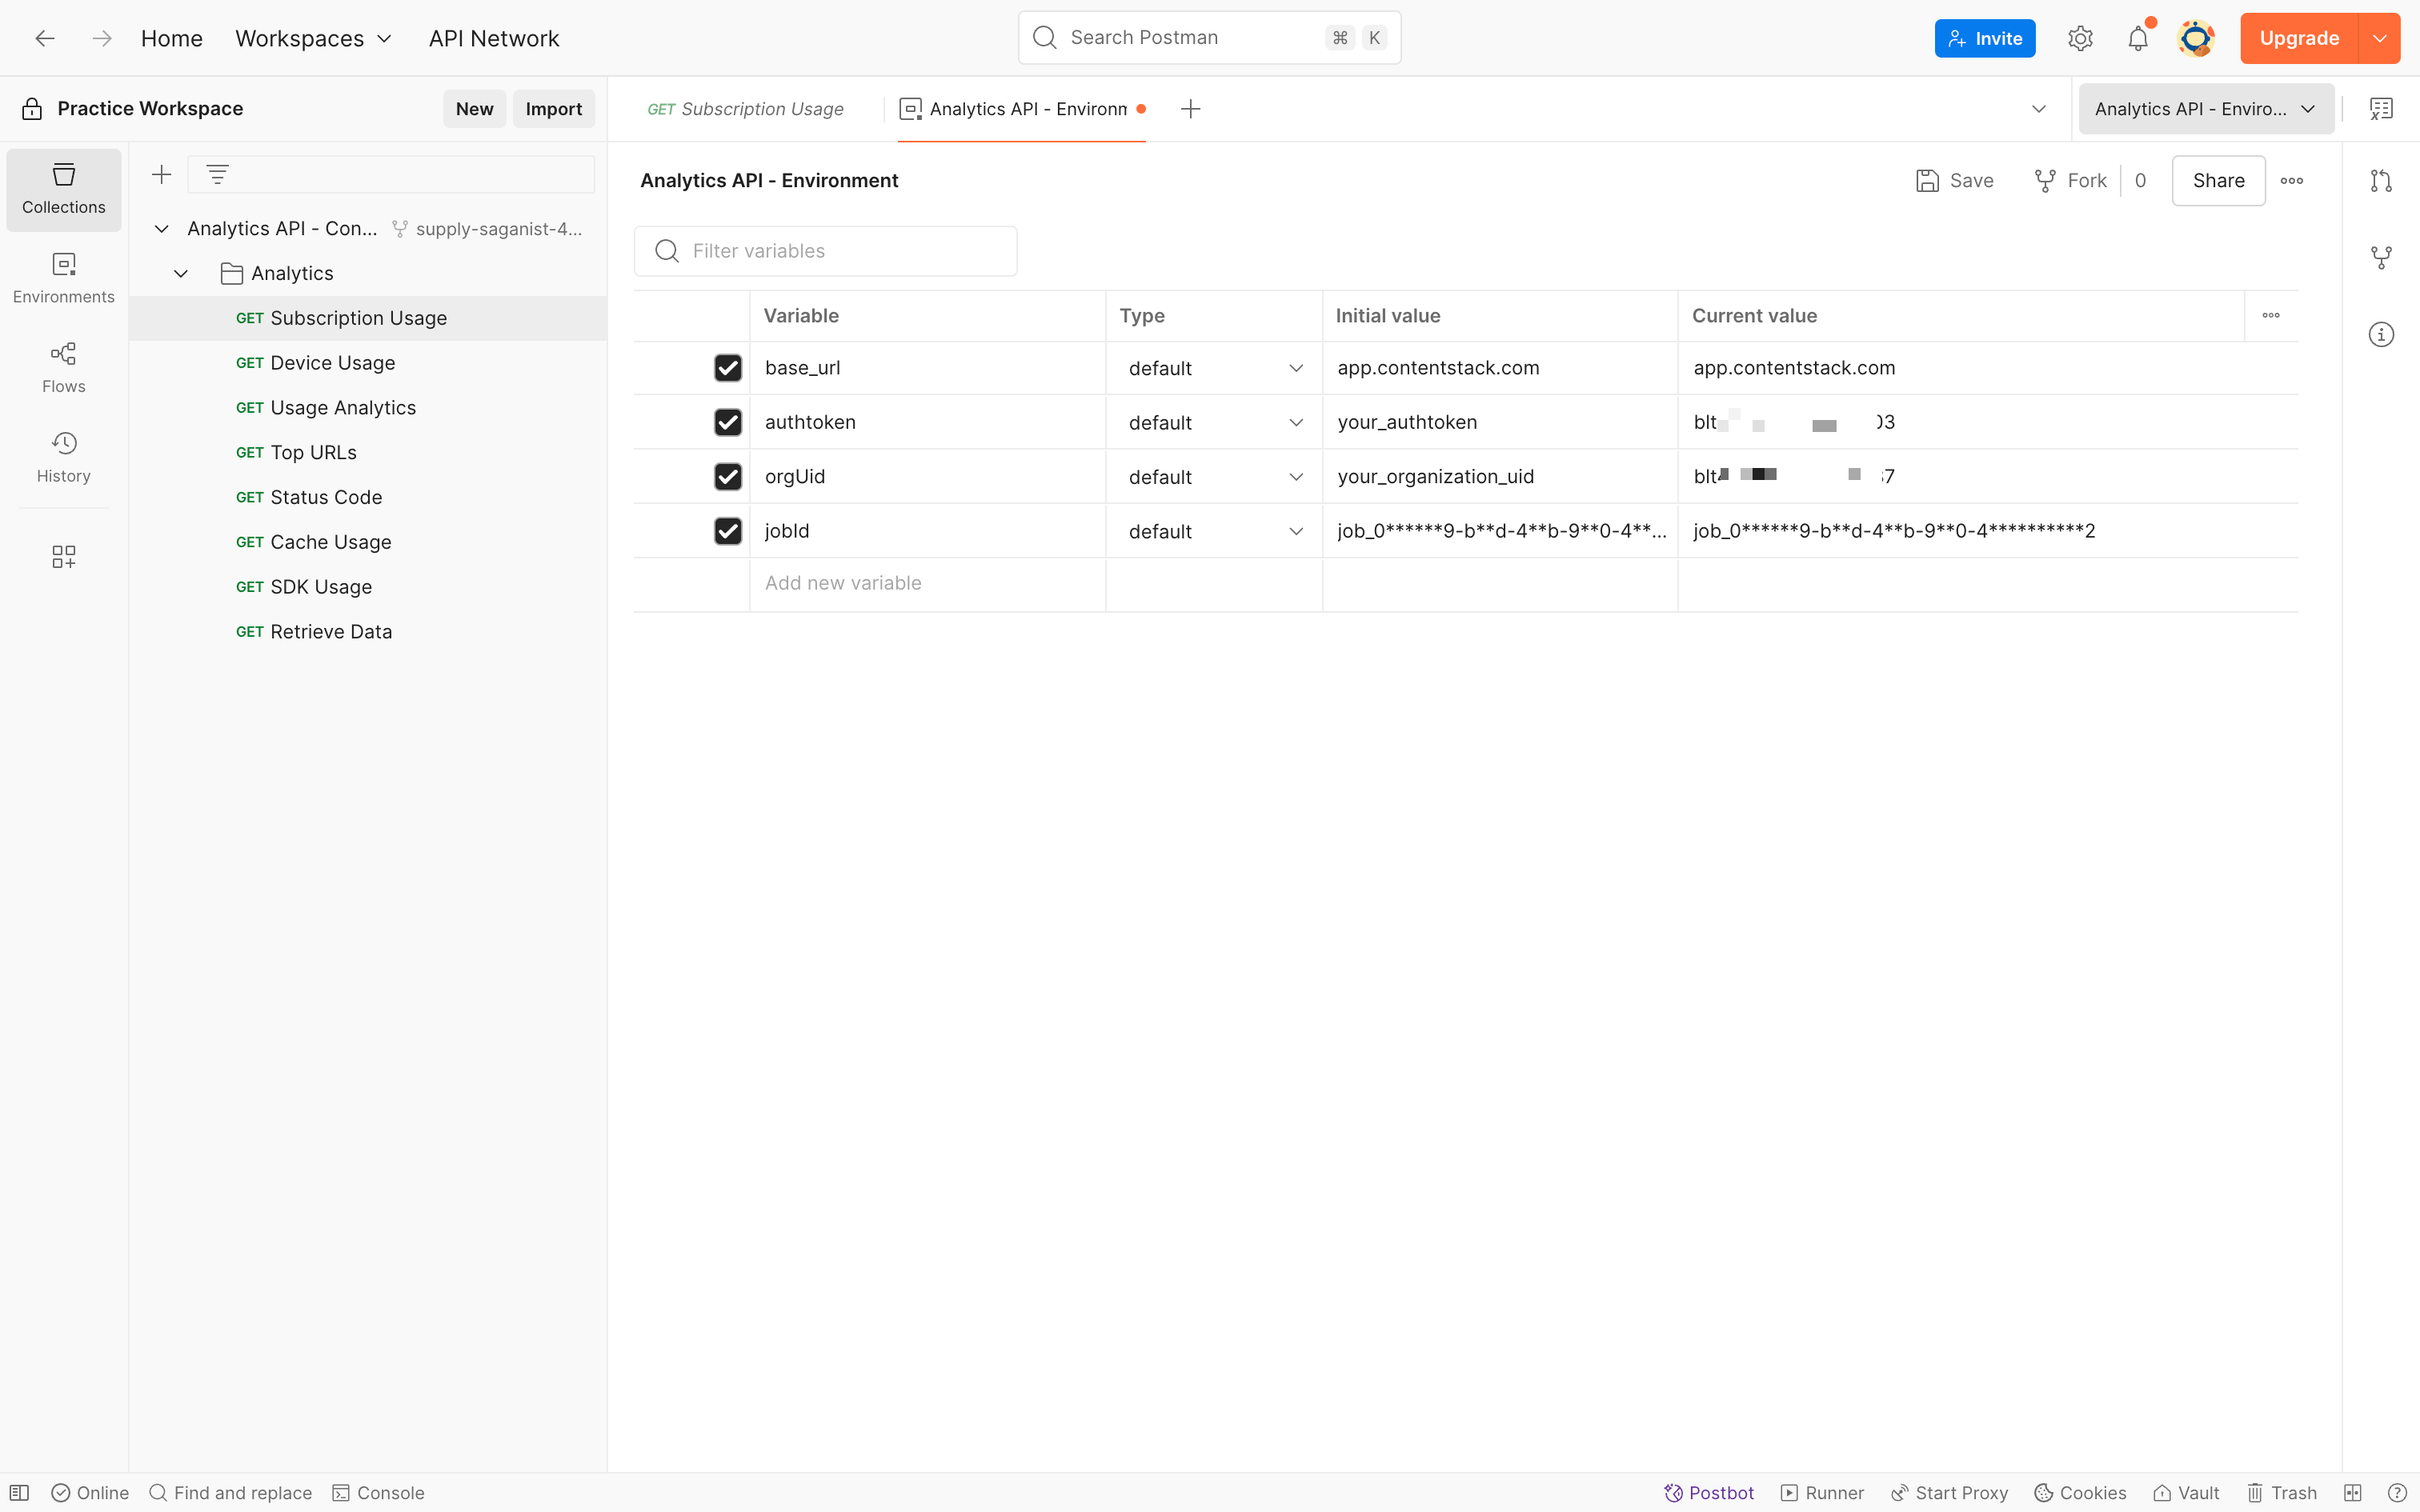Toggle the sidebar from the status bar
2420x1512 pixels.
tap(19, 1492)
